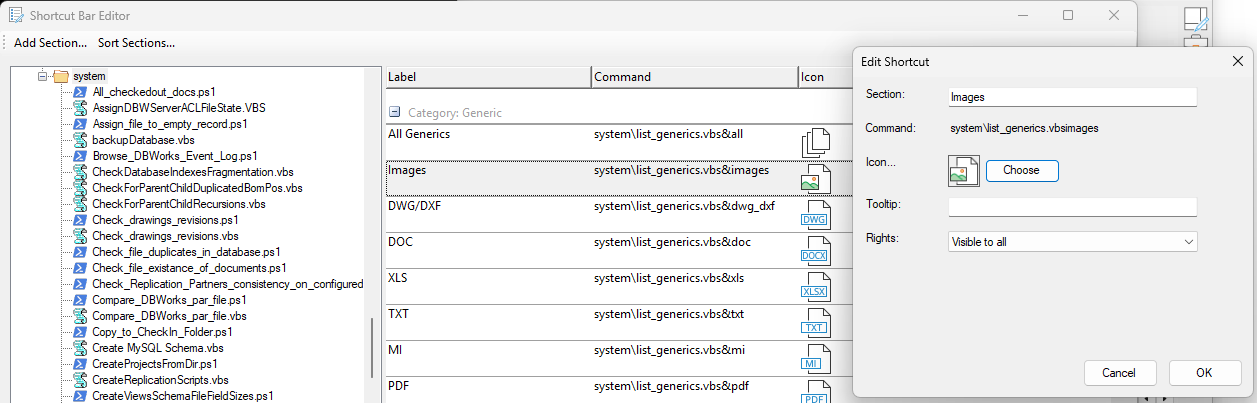Click the Icon column header

(825, 77)
